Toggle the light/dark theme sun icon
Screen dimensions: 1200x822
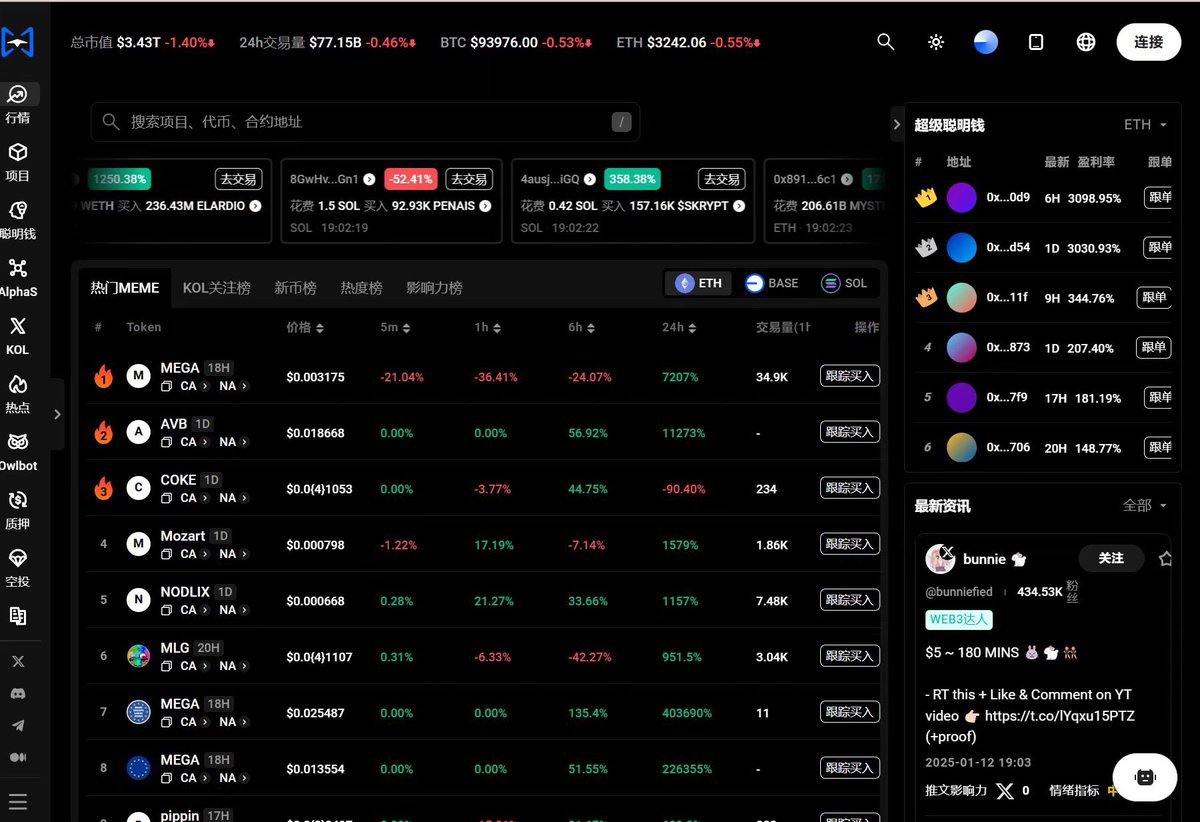[x=936, y=42]
